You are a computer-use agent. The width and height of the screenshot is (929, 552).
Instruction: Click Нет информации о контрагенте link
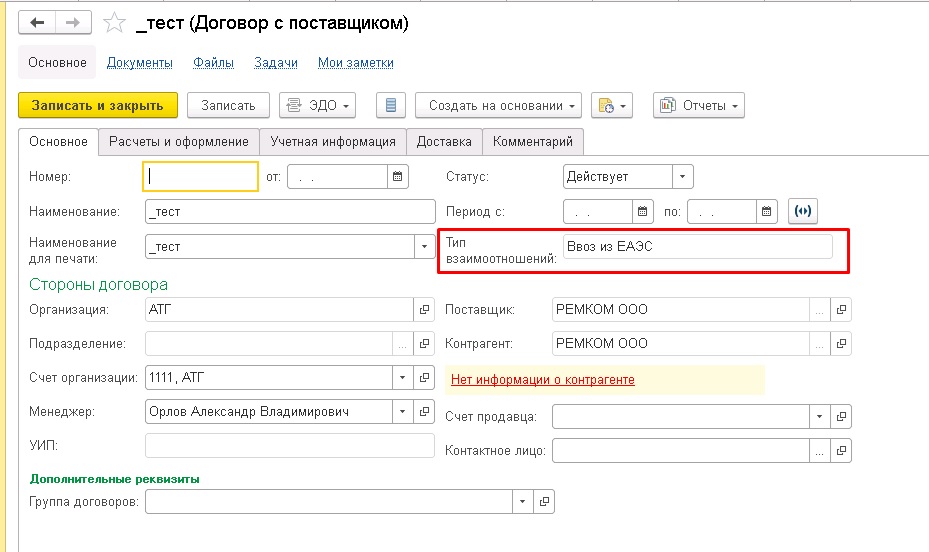point(543,380)
